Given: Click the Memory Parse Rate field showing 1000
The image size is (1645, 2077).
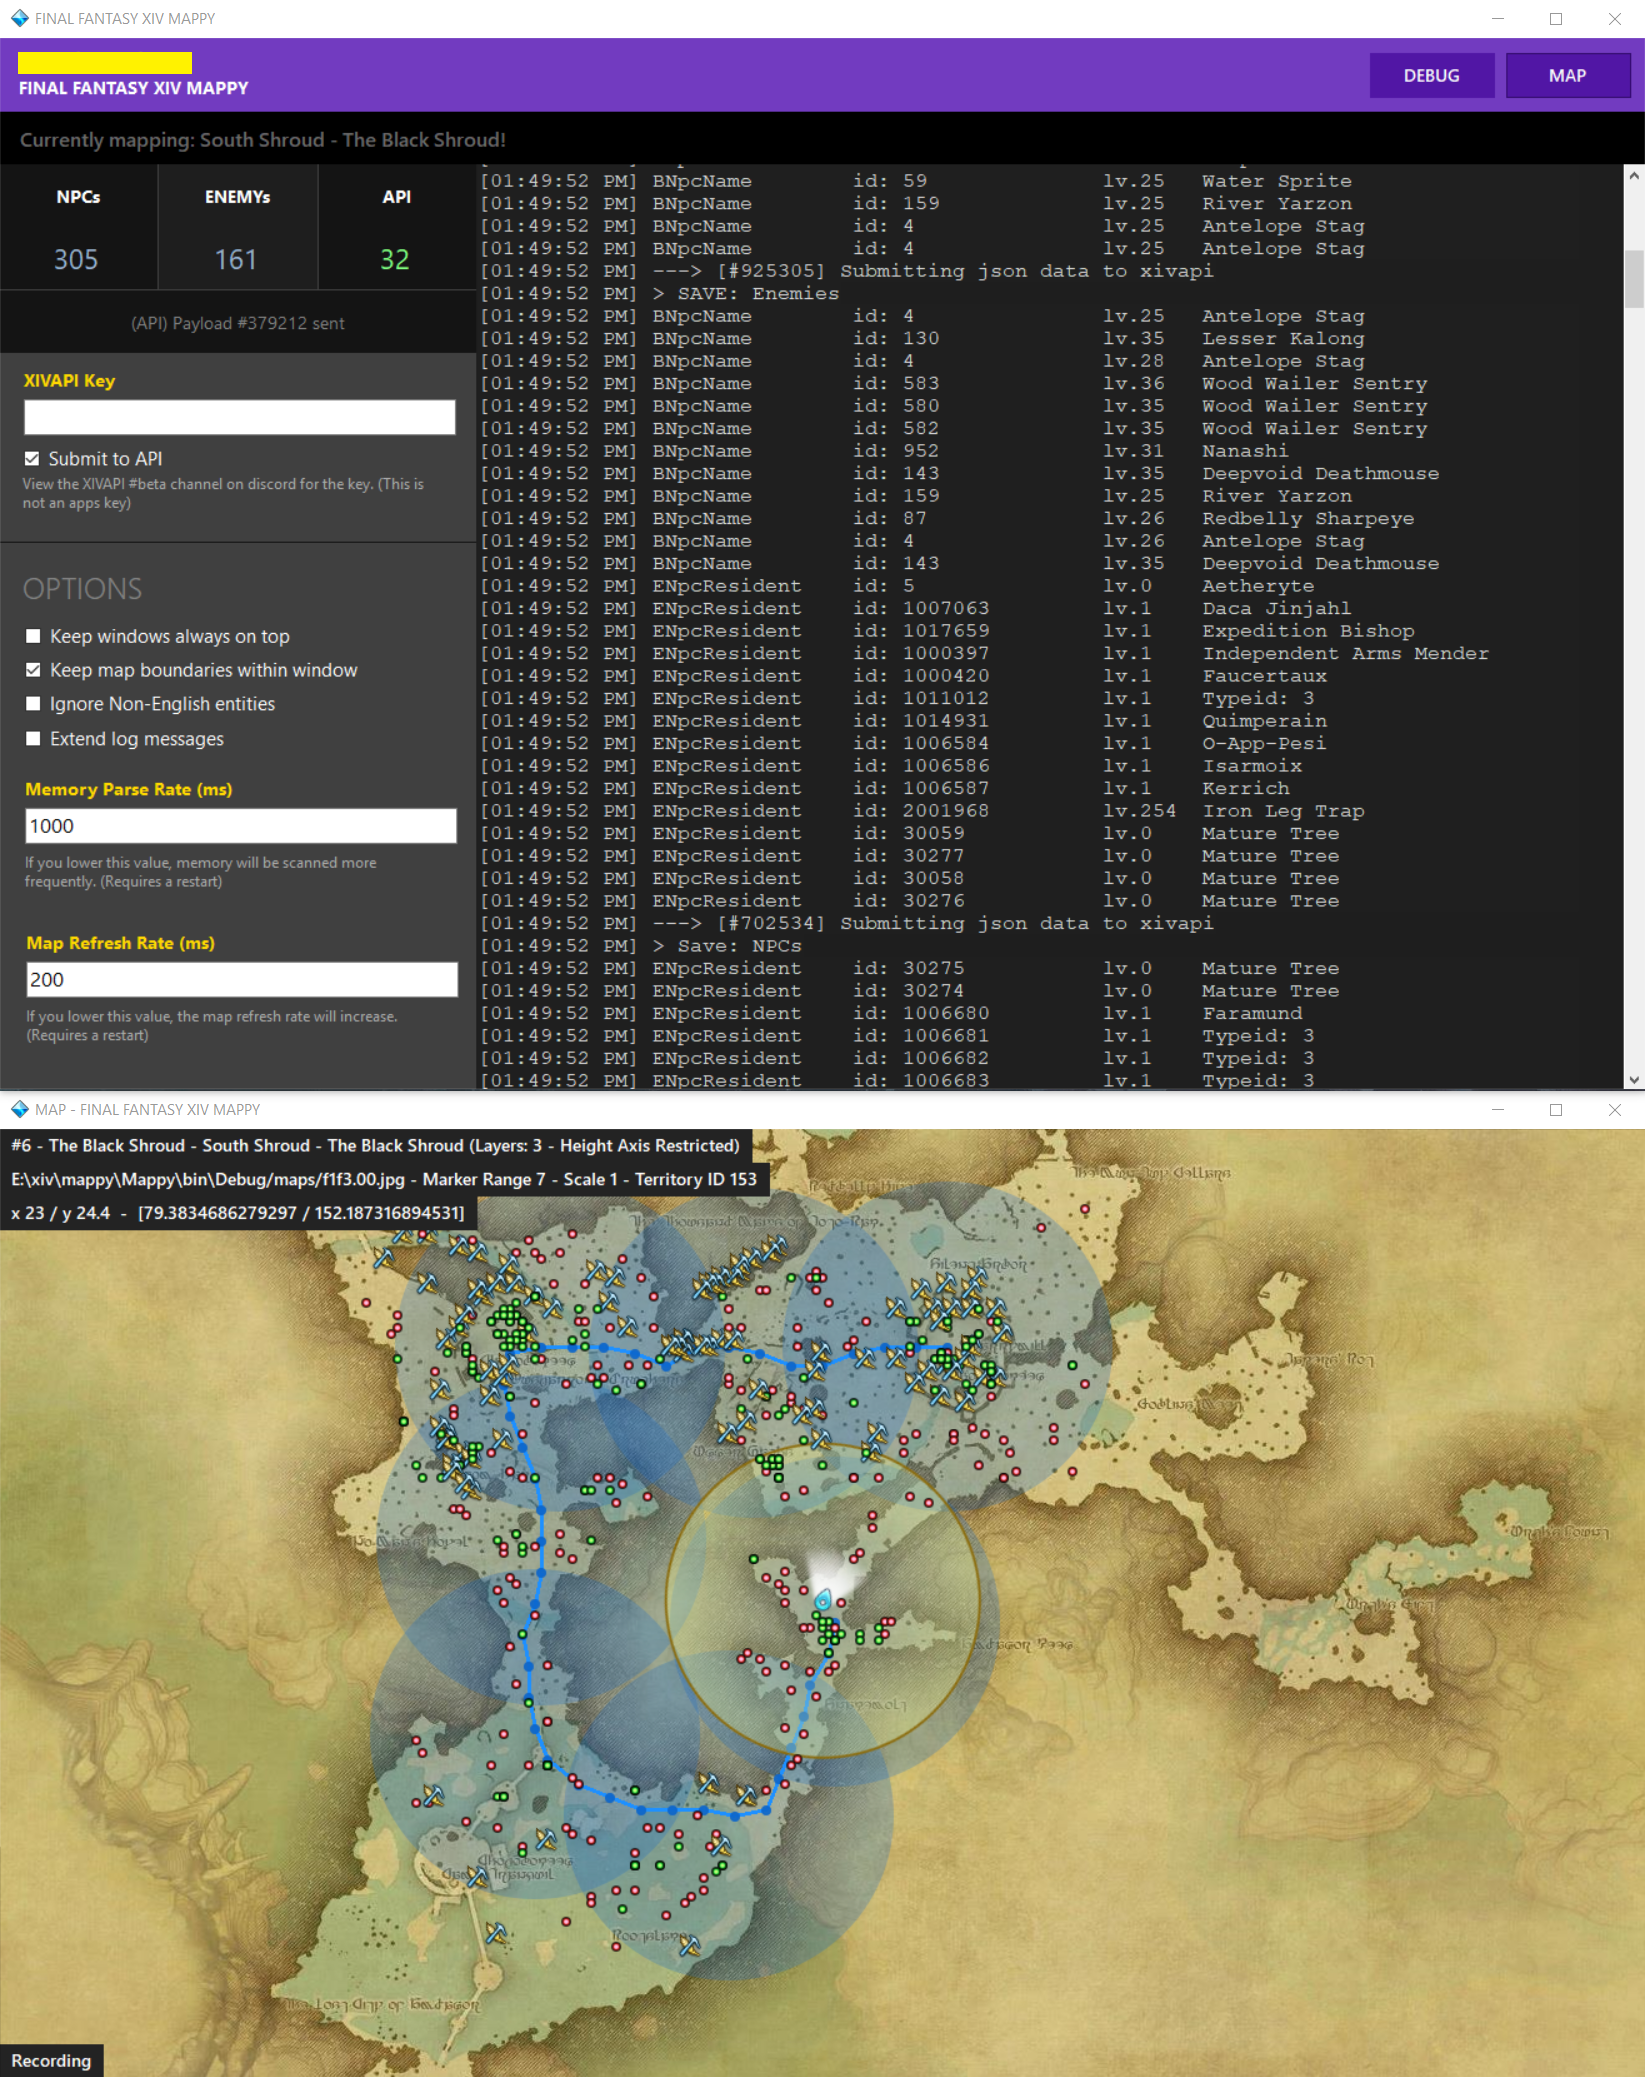Looking at the screenshot, I should tap(241, 826).
